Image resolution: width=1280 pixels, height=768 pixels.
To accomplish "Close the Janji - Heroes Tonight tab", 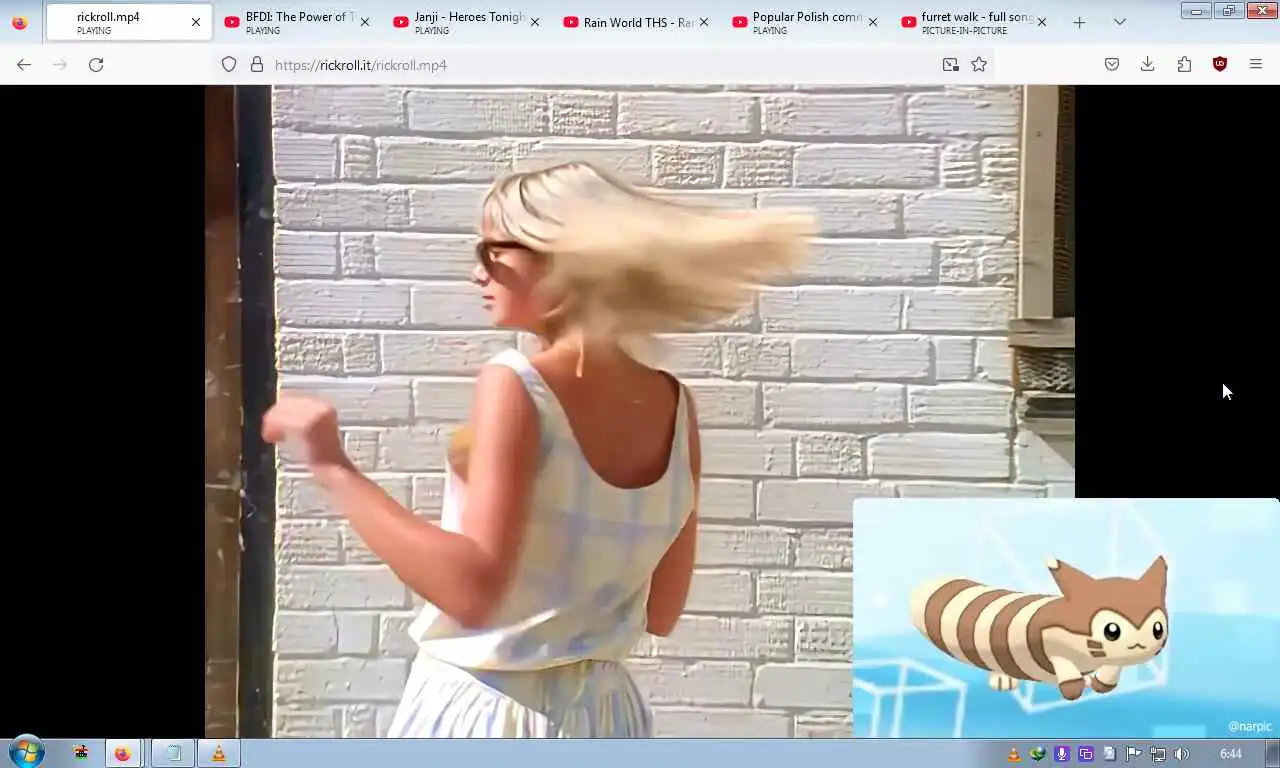I will click(x=534, y=22).
